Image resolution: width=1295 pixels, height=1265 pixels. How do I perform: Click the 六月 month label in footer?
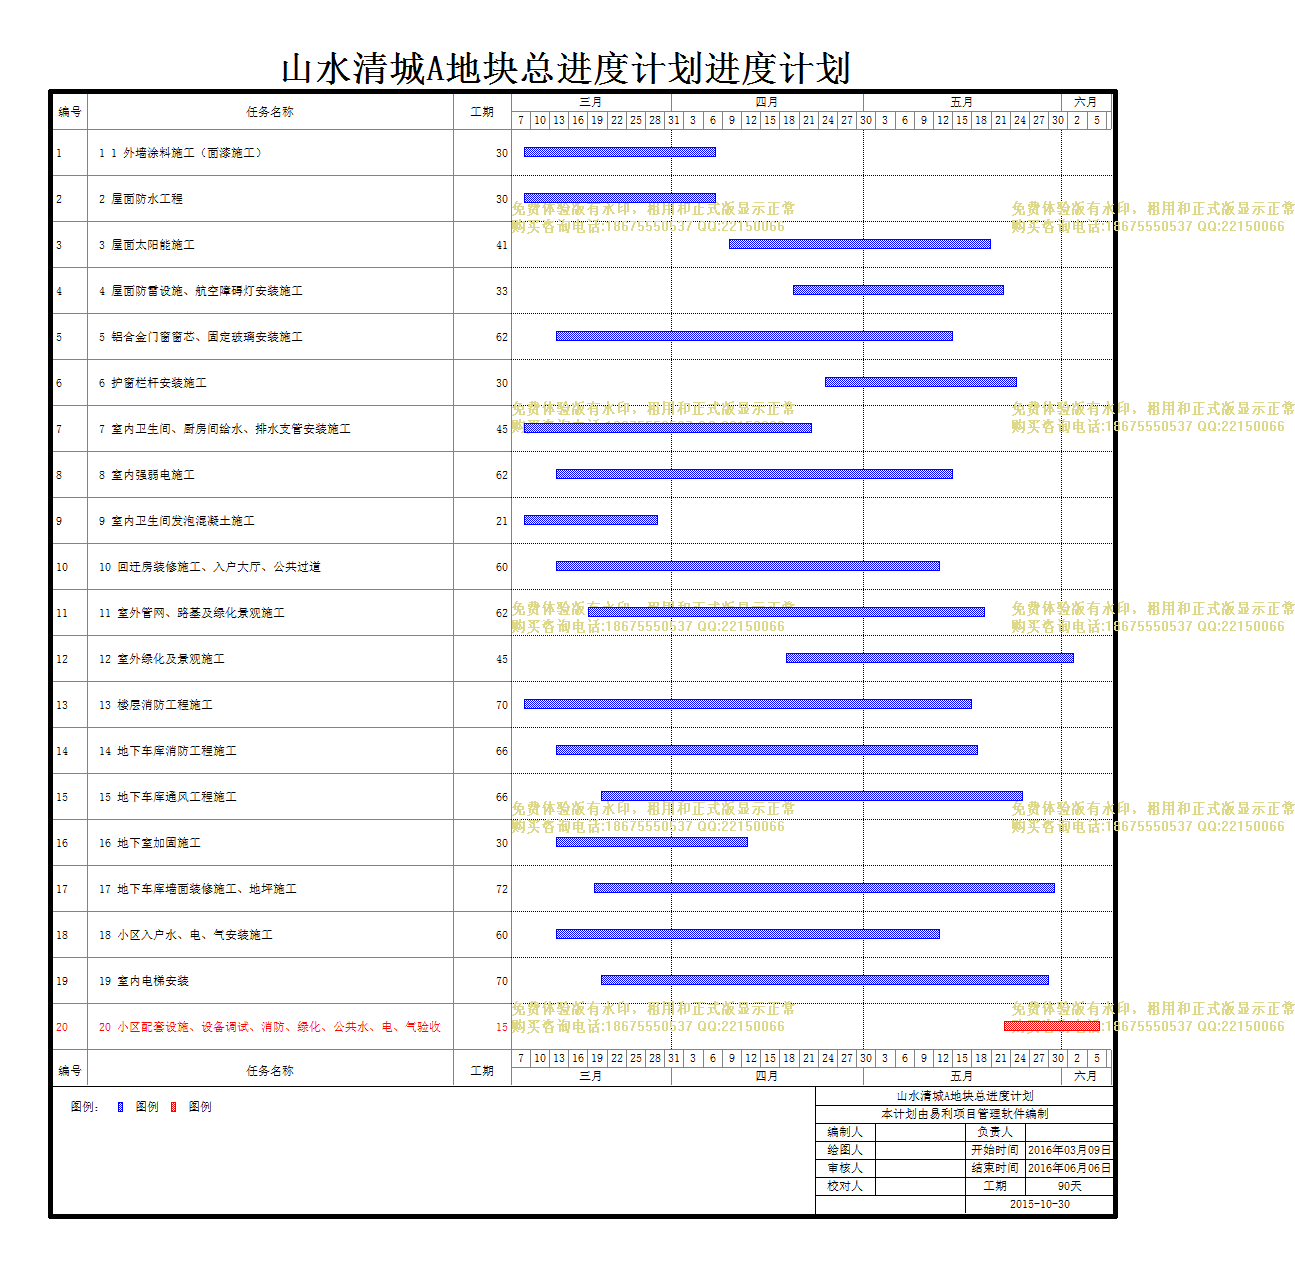1086,1076
